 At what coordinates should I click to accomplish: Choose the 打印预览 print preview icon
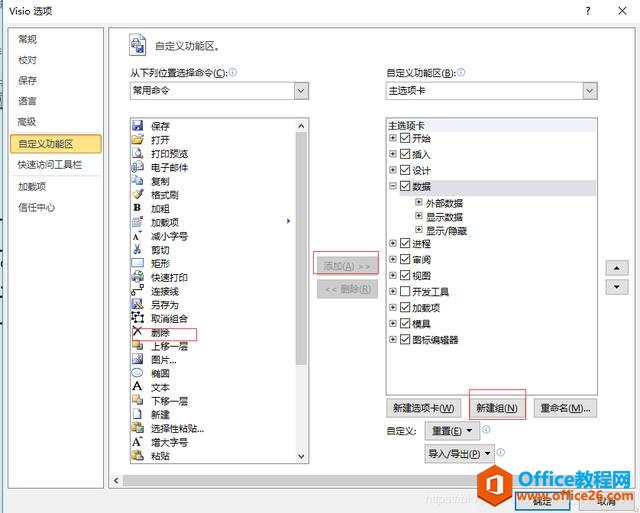[138, 153]
